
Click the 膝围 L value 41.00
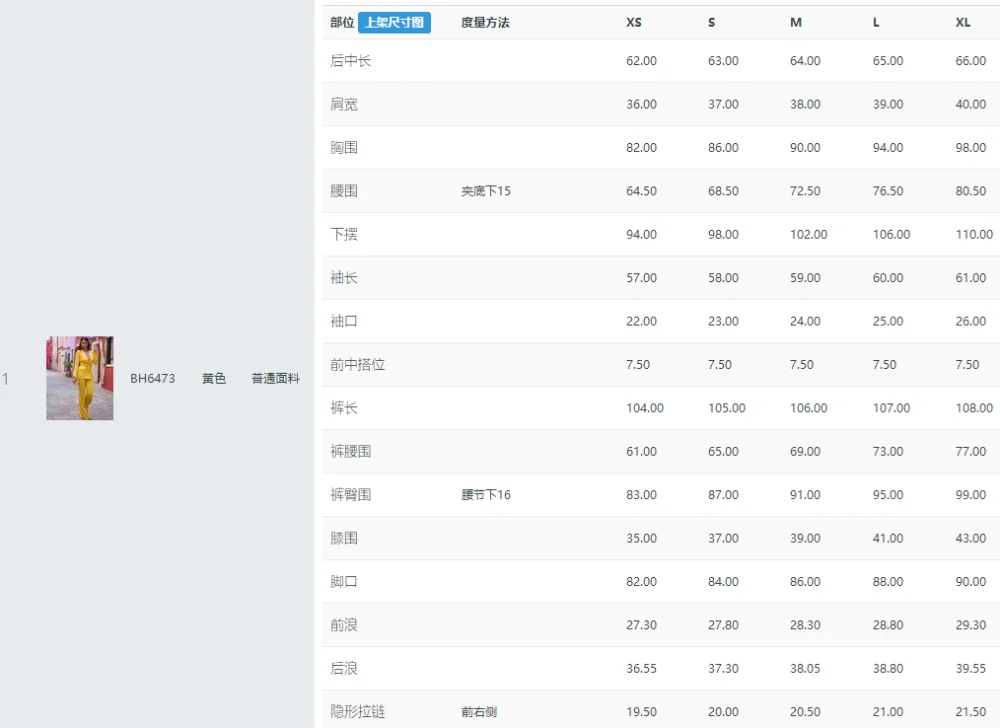click(888, 538)
